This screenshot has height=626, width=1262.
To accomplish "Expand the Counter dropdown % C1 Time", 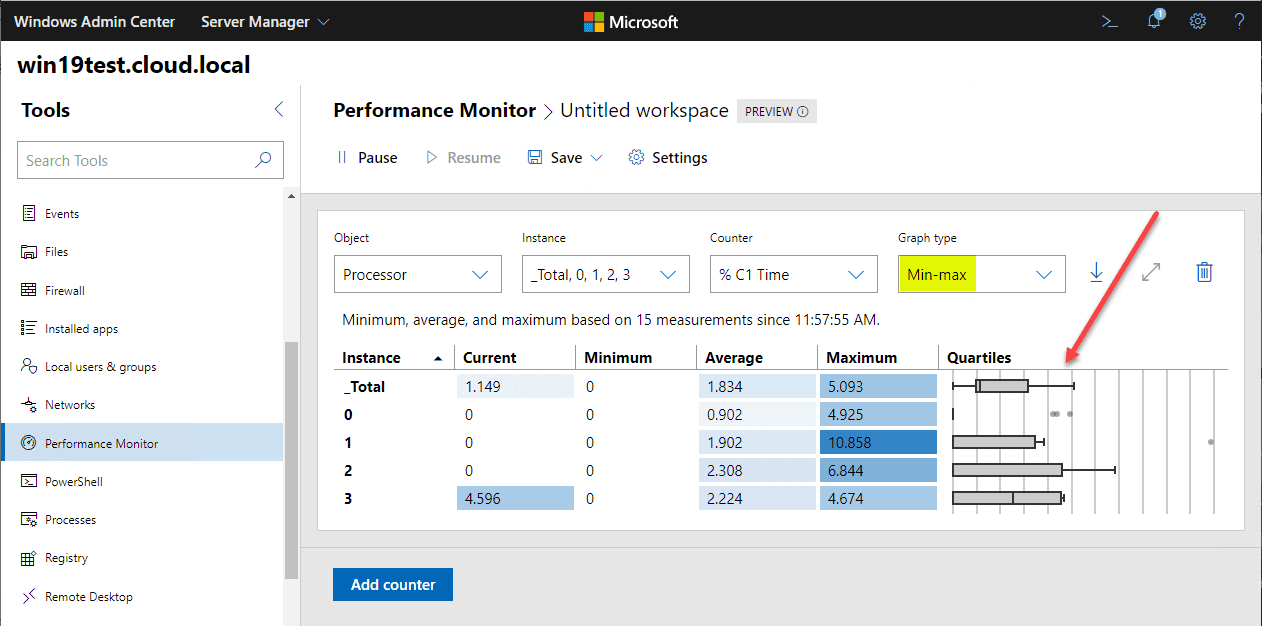I will tap(793, 275).
